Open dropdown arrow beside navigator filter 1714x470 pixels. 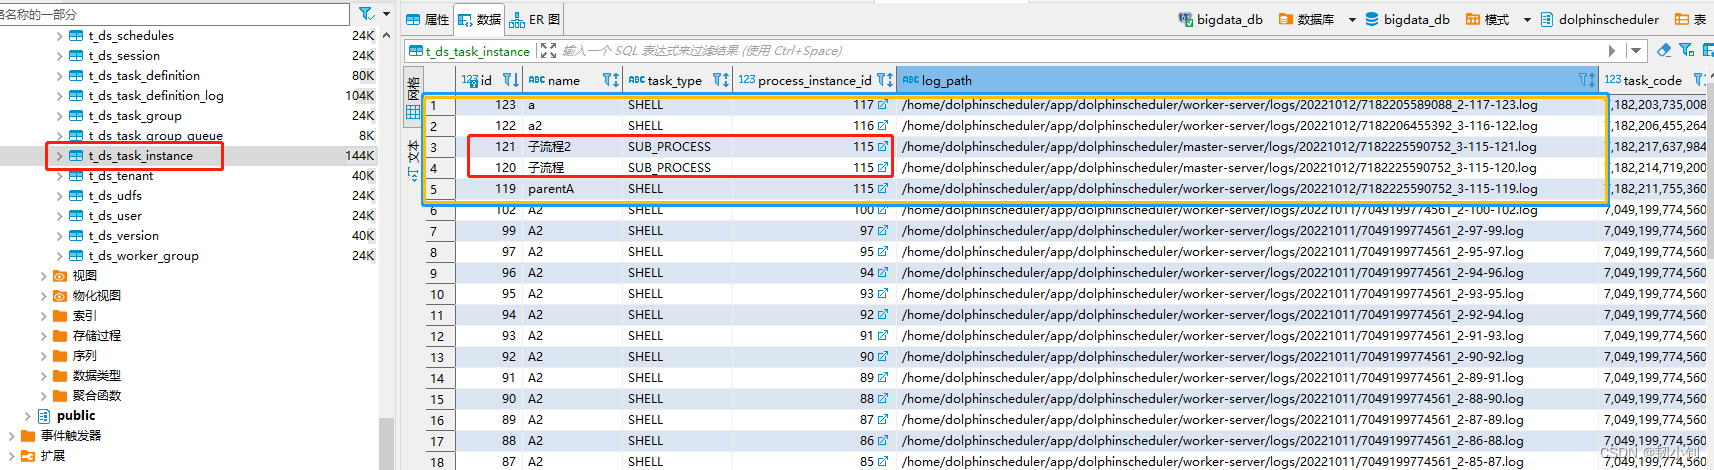click(387, 14)
